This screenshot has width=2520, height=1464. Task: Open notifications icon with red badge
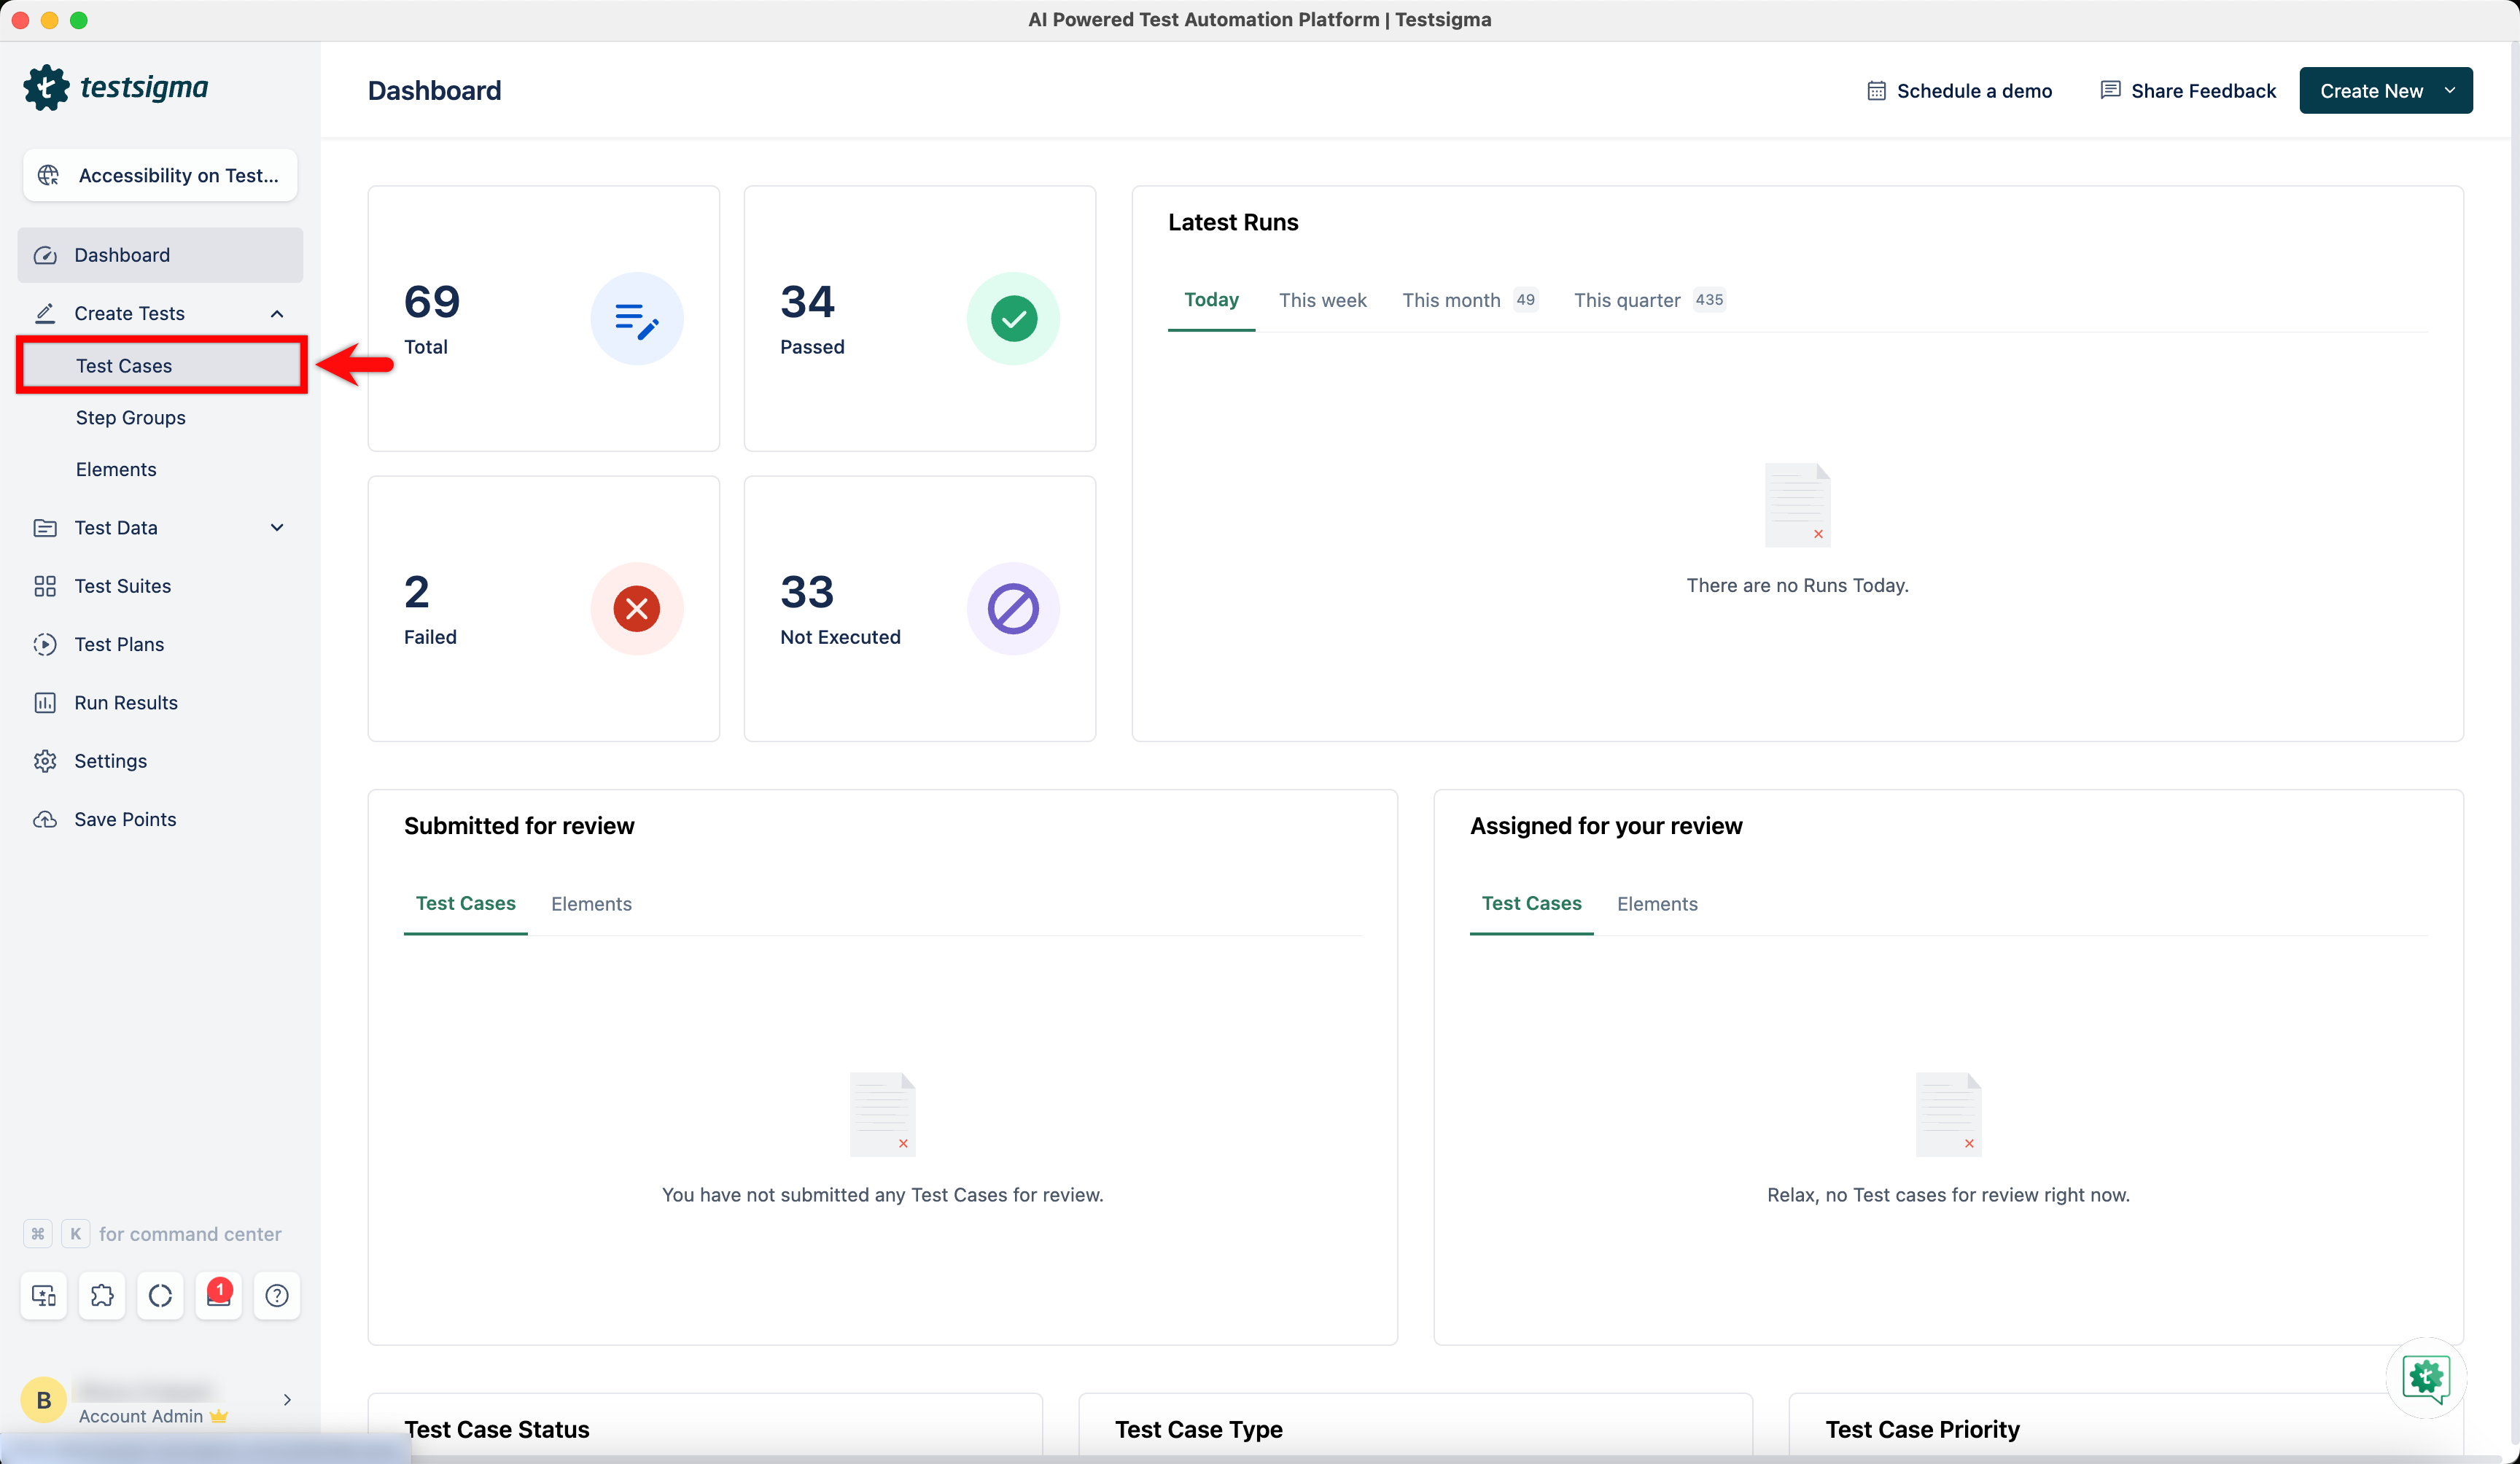219,1295
